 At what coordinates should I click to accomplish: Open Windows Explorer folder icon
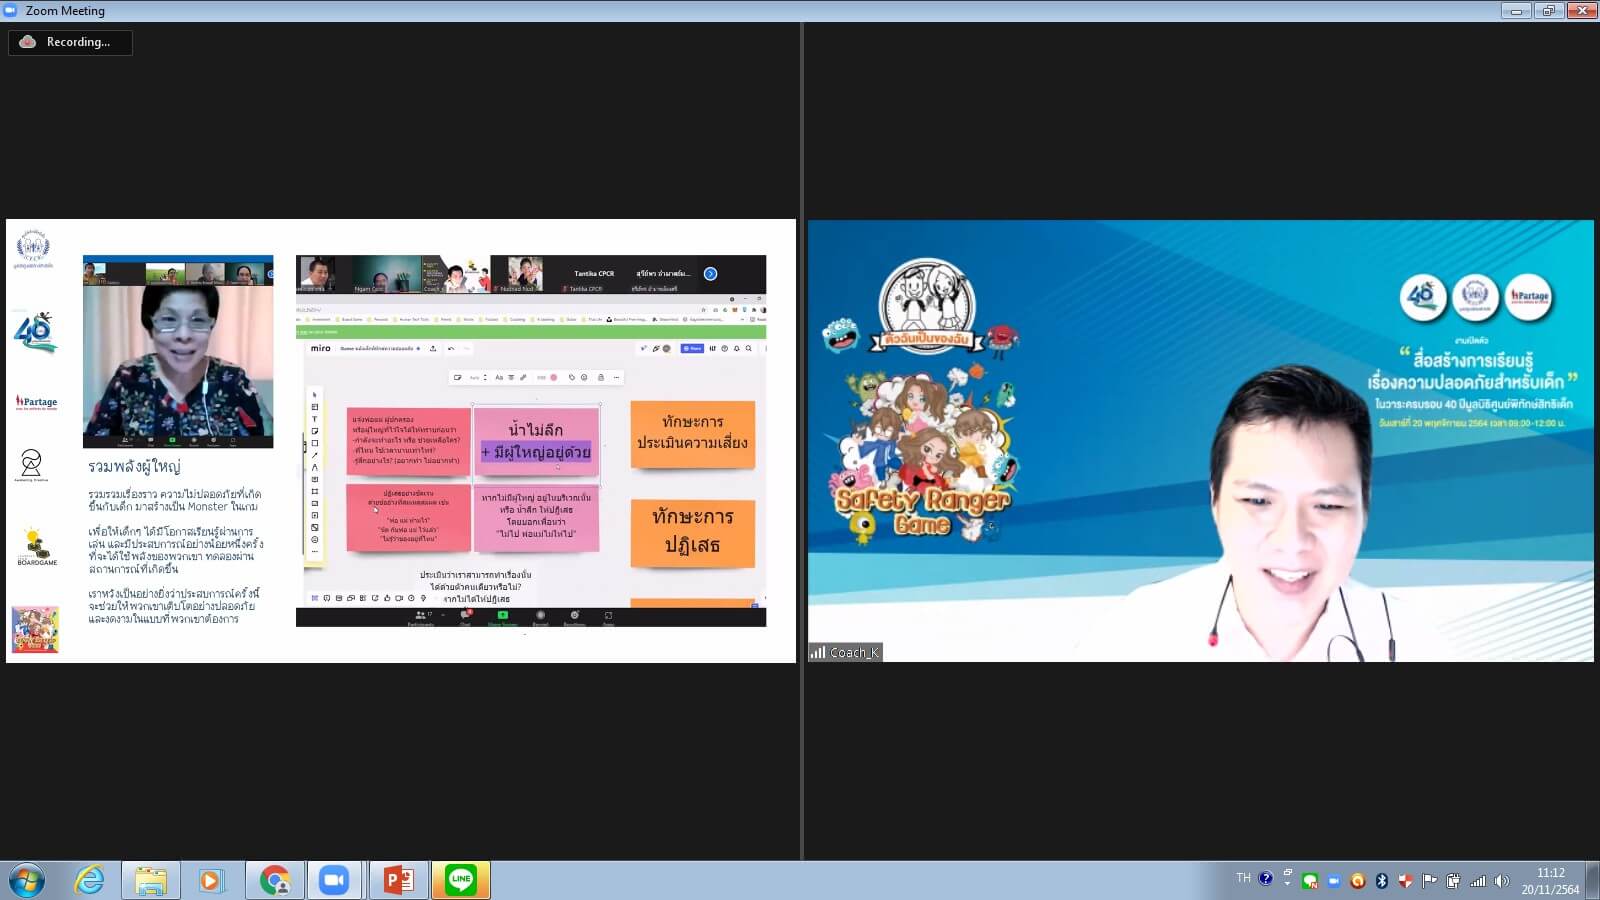coord(151,880)
